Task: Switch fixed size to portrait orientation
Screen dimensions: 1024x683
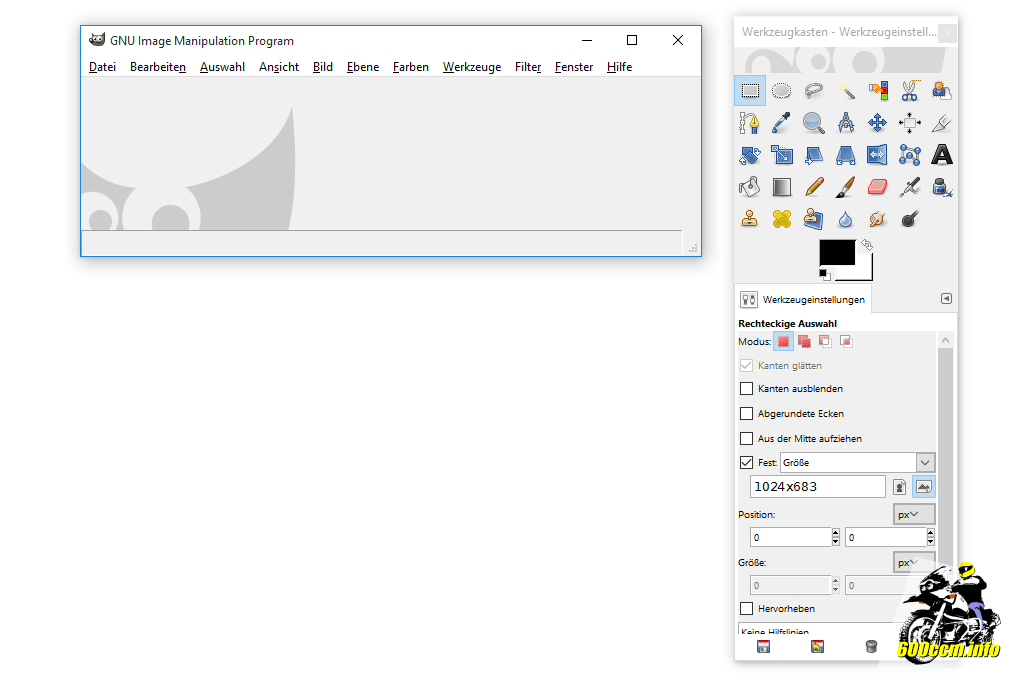Action: click(899, 486)
